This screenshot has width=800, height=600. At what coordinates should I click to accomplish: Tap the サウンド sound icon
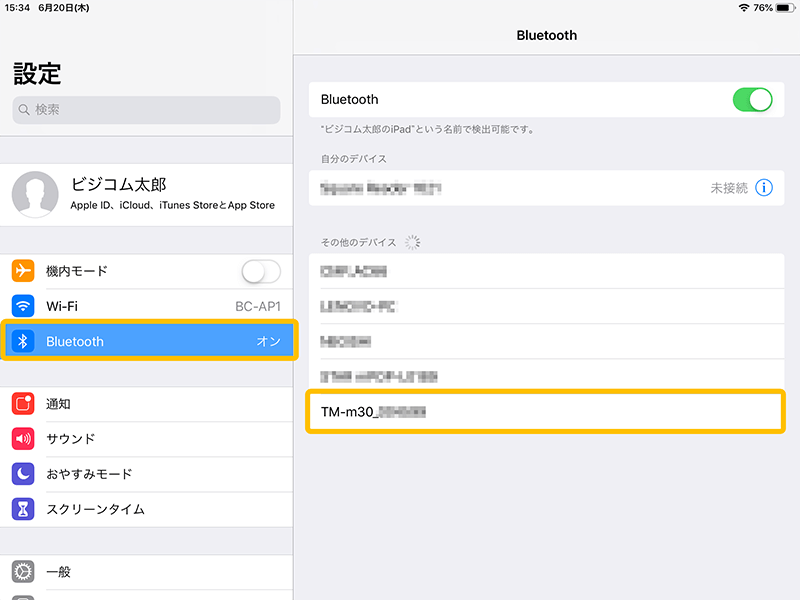23,439
